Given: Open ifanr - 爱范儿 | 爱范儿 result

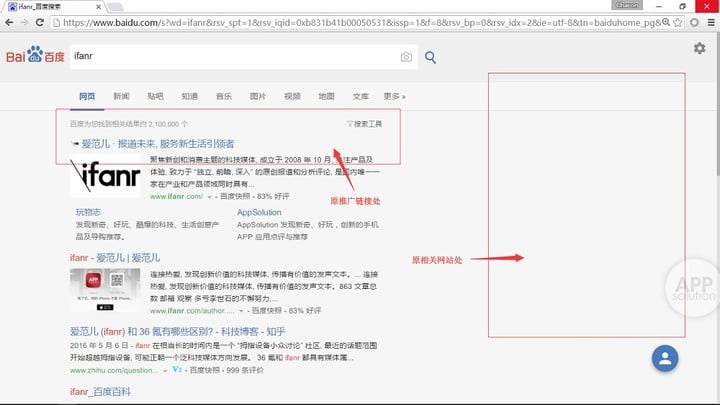Looking at the screenshot, I should tap(115, 258).
